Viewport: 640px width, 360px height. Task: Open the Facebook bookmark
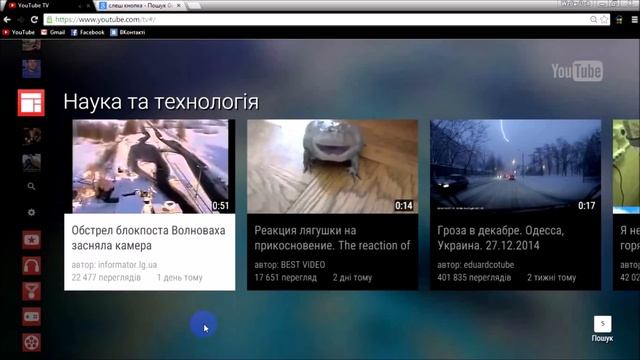click(x=88, y=32)
